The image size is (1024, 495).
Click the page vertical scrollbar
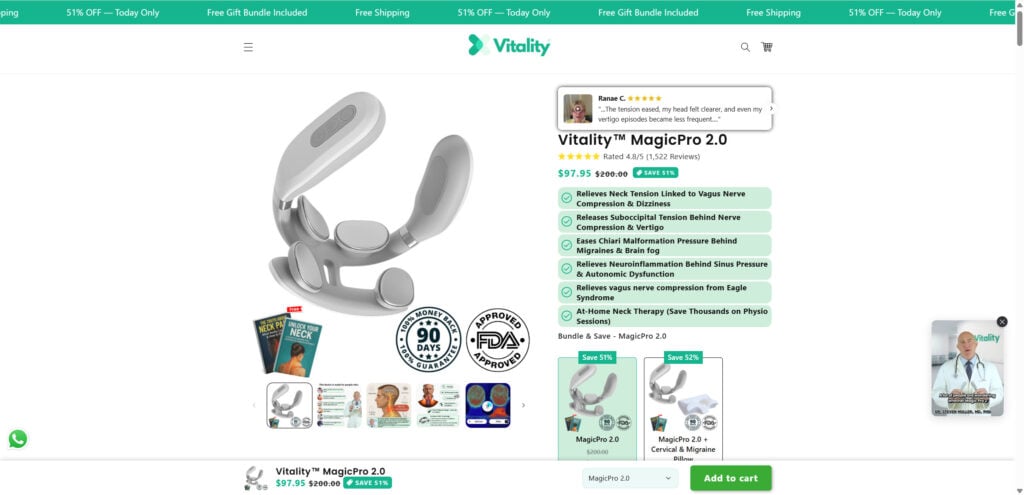point(1019,248)
